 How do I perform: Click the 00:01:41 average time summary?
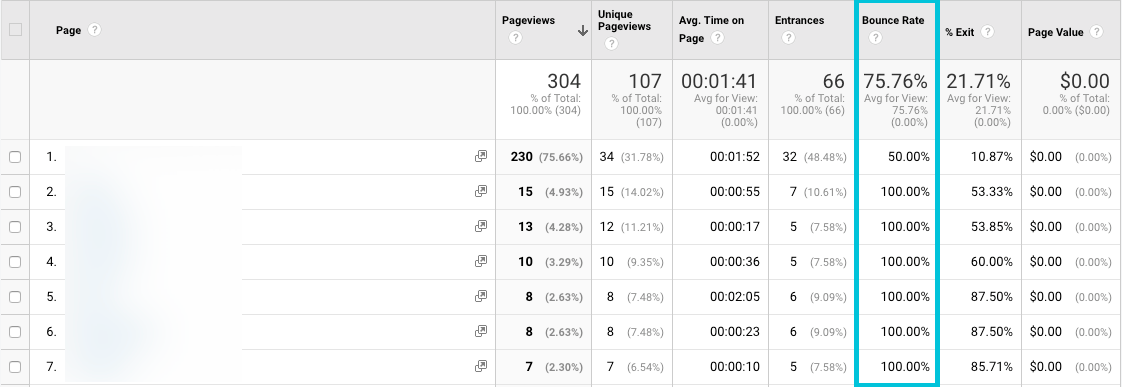click(719, 81)
